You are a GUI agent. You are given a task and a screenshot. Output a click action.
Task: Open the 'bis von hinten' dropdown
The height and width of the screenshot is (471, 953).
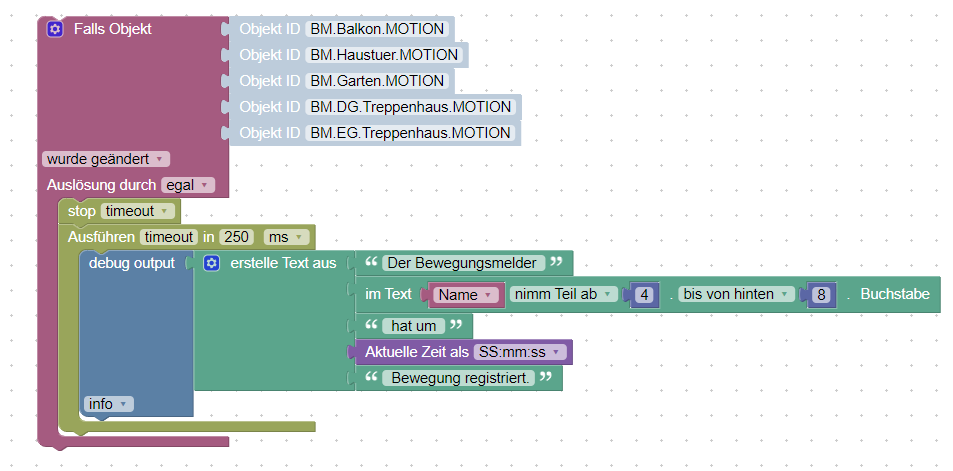(736, 294)
